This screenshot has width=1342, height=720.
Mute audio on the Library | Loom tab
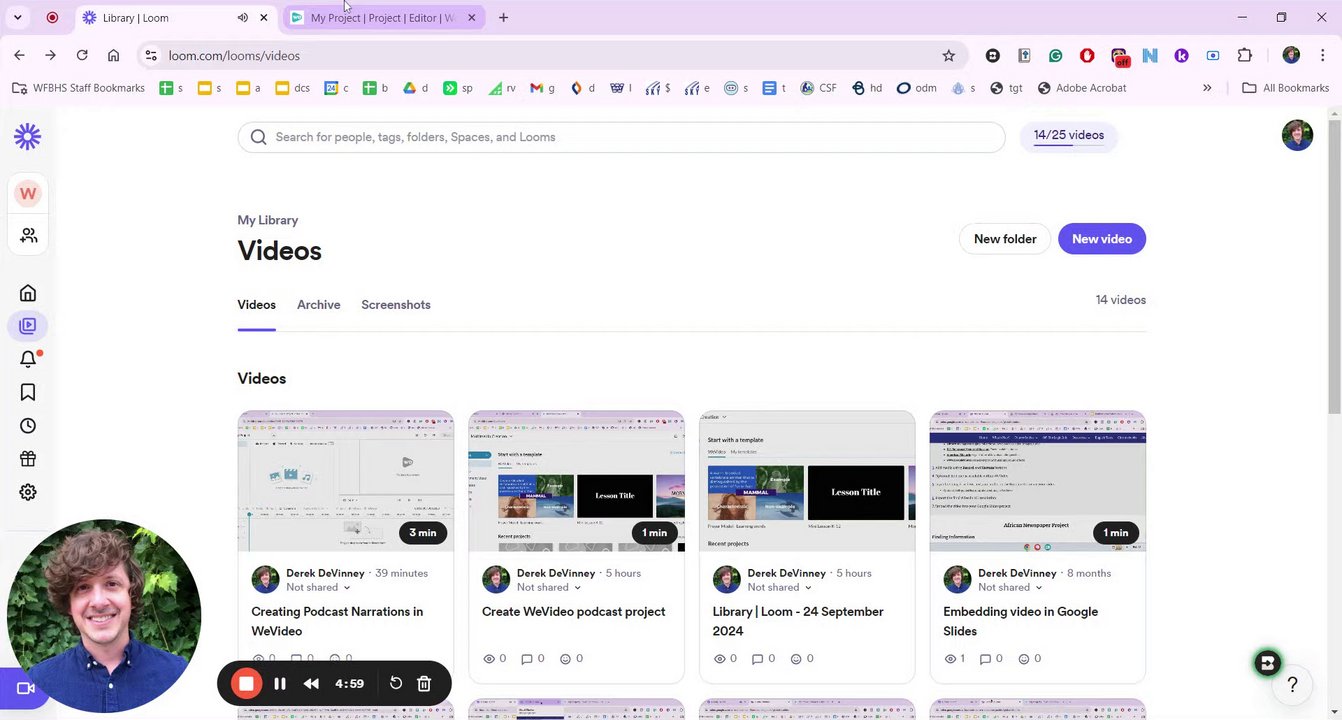pyautogui.click(x=243, y=18)
